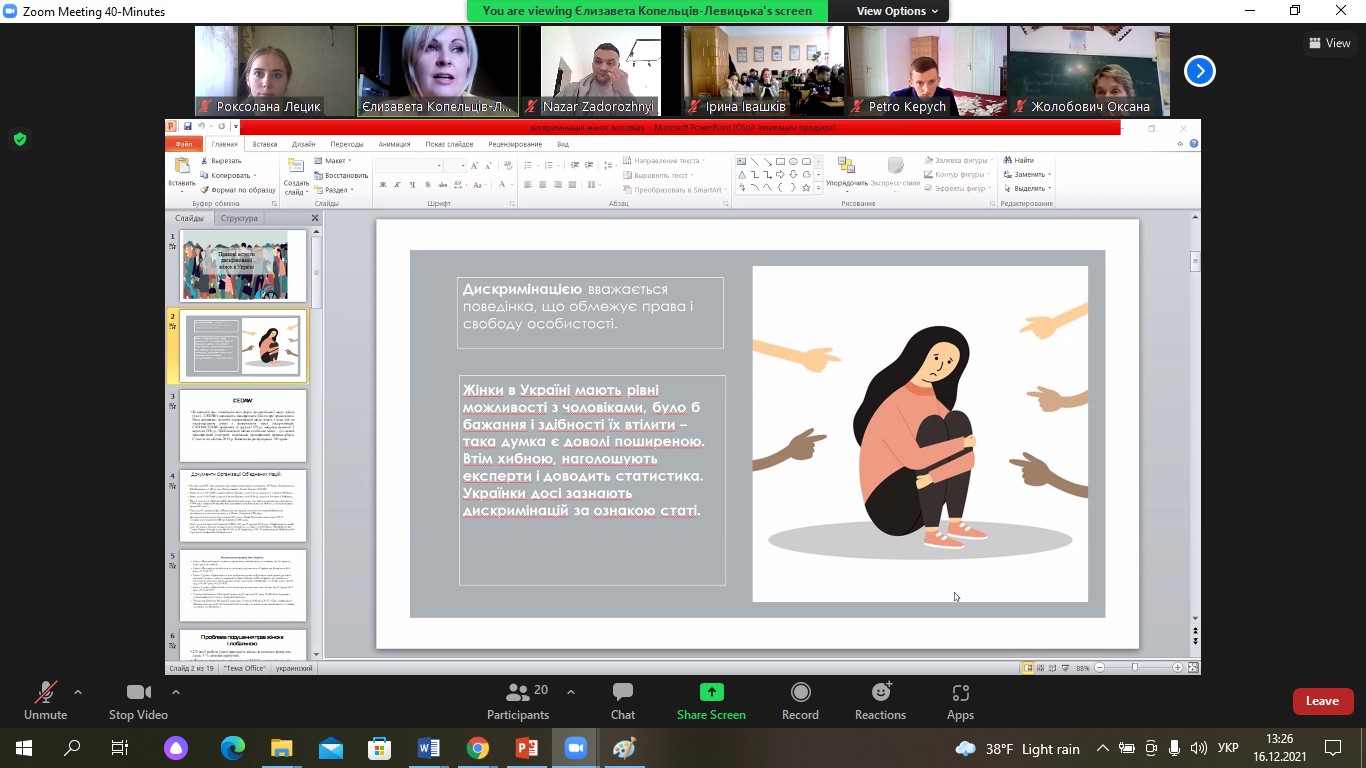Click the Windows Start button
The image size is (1366, 768).
(23, 748)
